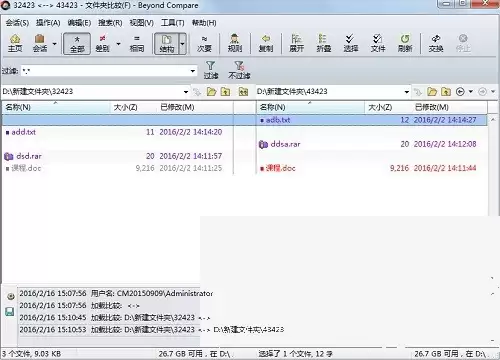This screenshot has height=360, width=500.
Task: Click the log panel save disk icon
Action: [x=10, y=312]
